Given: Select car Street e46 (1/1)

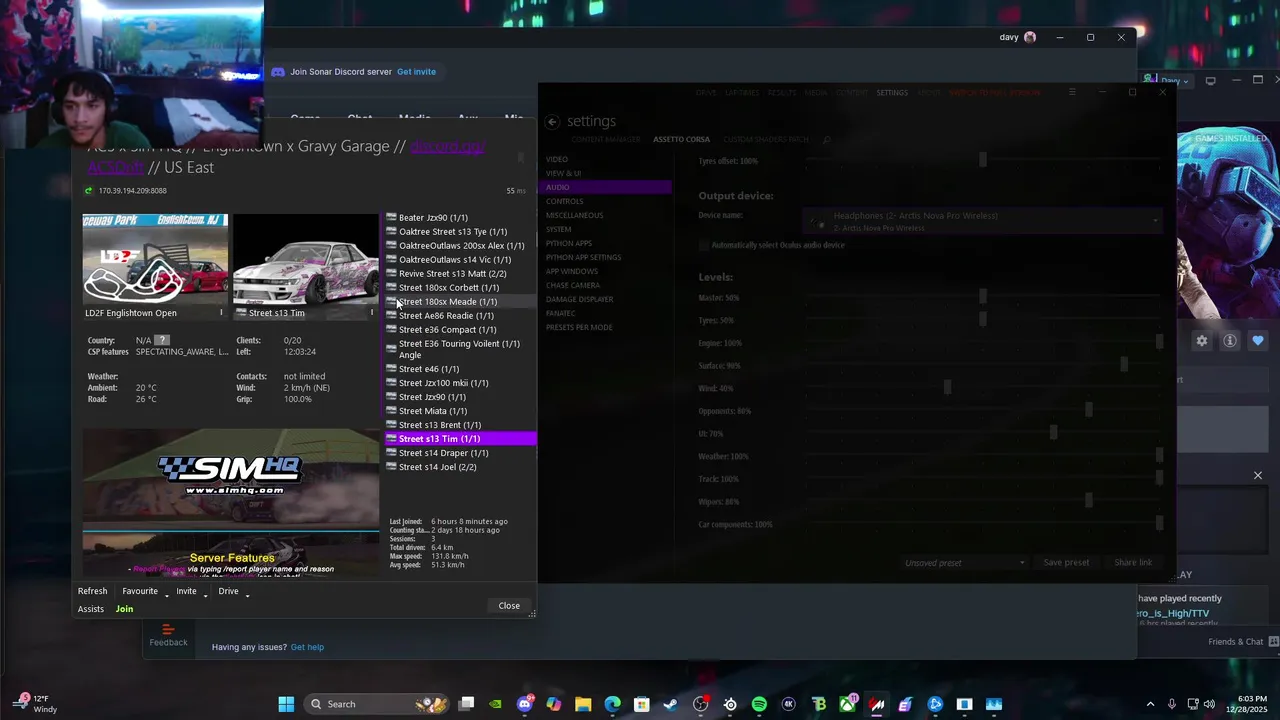Looking at the screenshot, I should tap(461, 369).
